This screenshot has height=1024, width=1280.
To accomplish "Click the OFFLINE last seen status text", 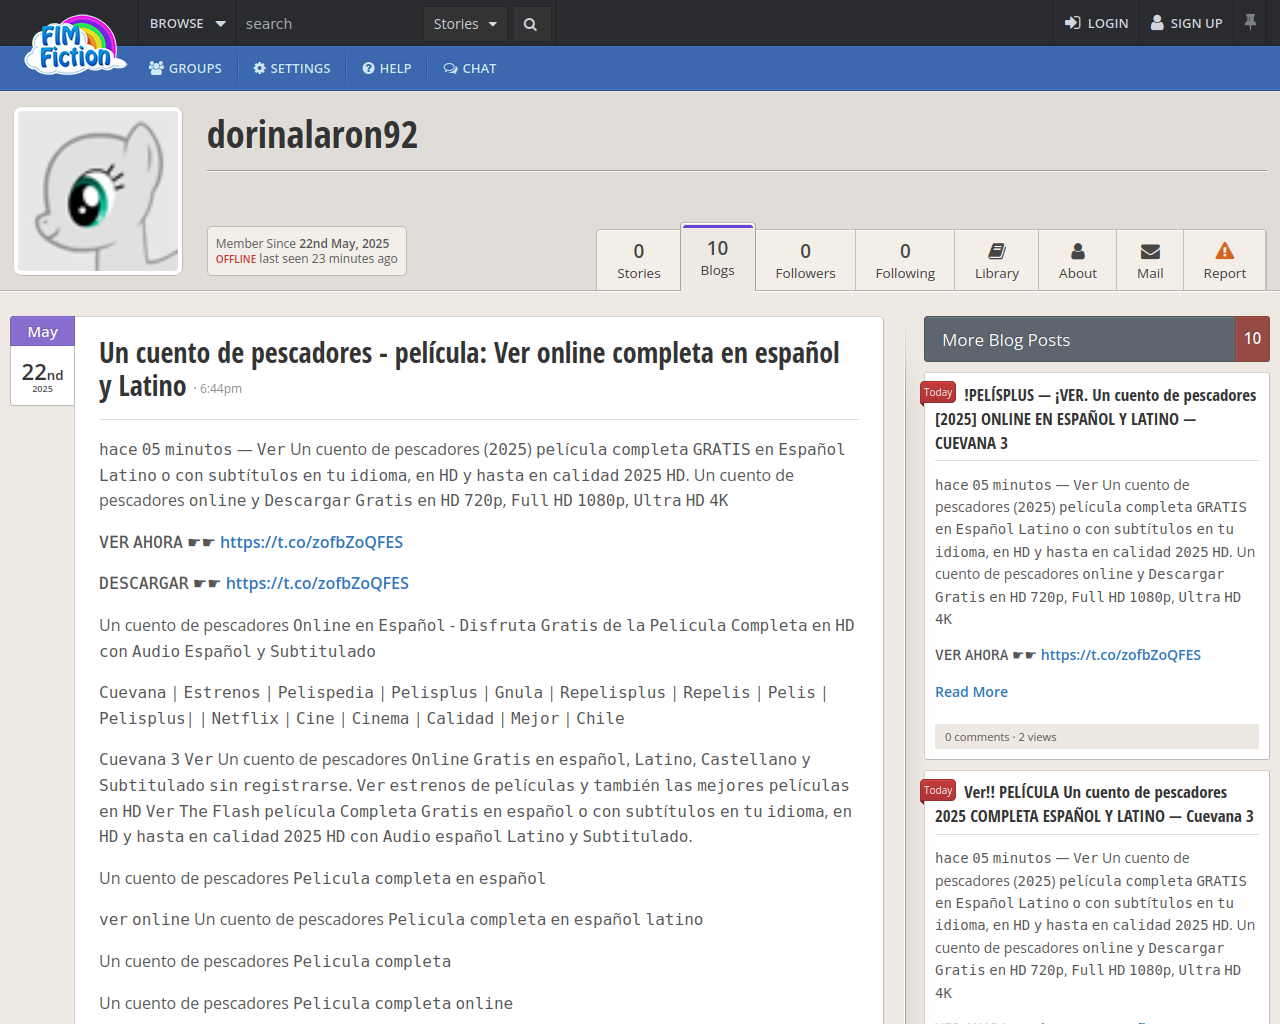I will (x=306, y=259).
